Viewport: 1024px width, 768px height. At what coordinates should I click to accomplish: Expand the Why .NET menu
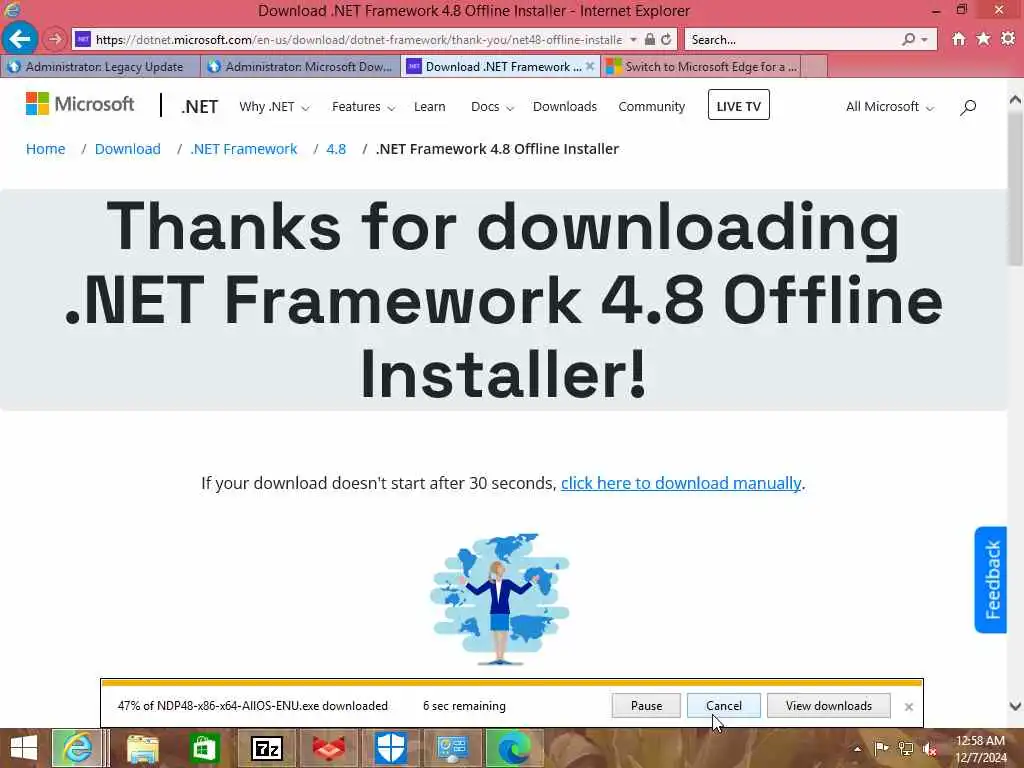point(274,106)
